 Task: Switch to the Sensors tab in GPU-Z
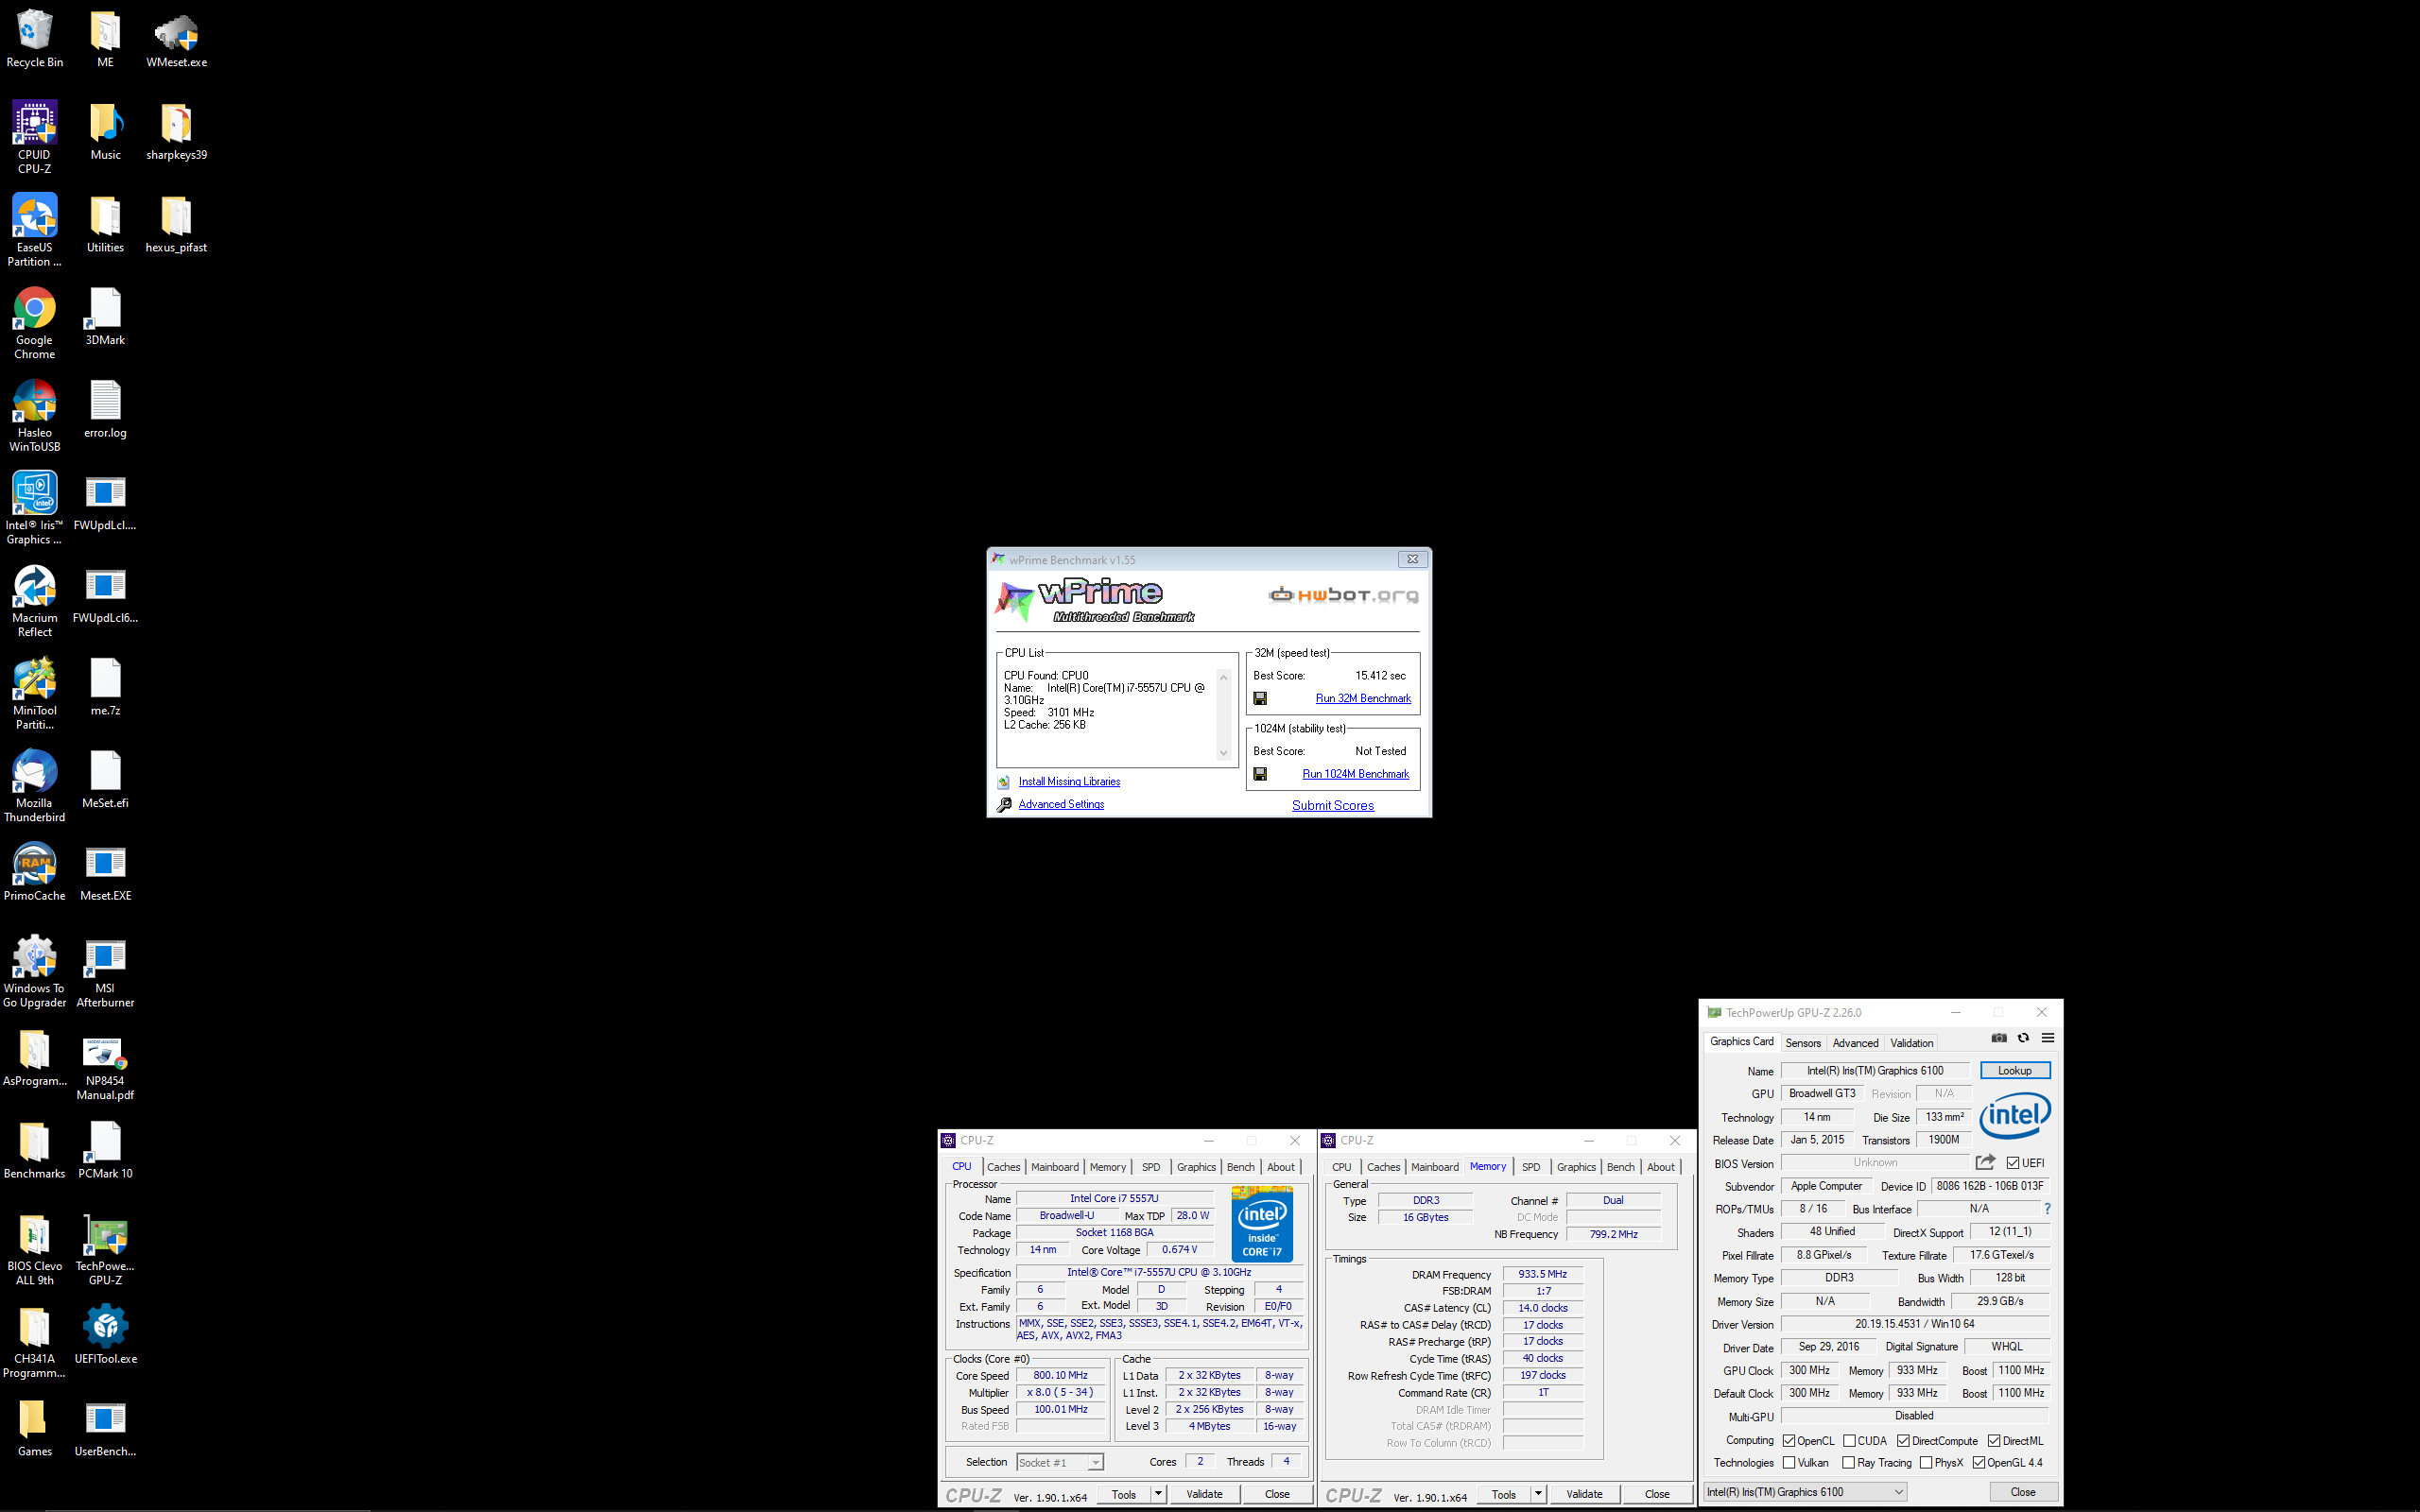tap(1803, 1043)
